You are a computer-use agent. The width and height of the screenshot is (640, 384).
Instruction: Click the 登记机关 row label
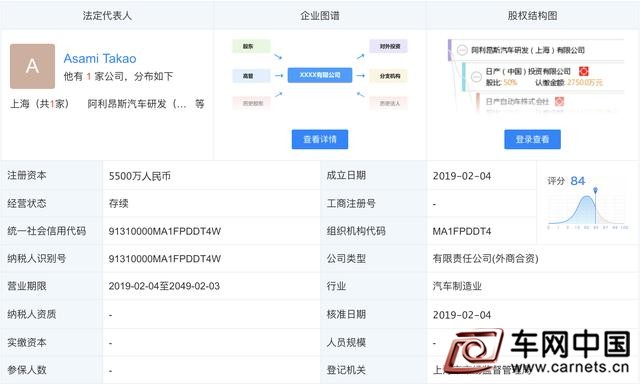[346, 370]
